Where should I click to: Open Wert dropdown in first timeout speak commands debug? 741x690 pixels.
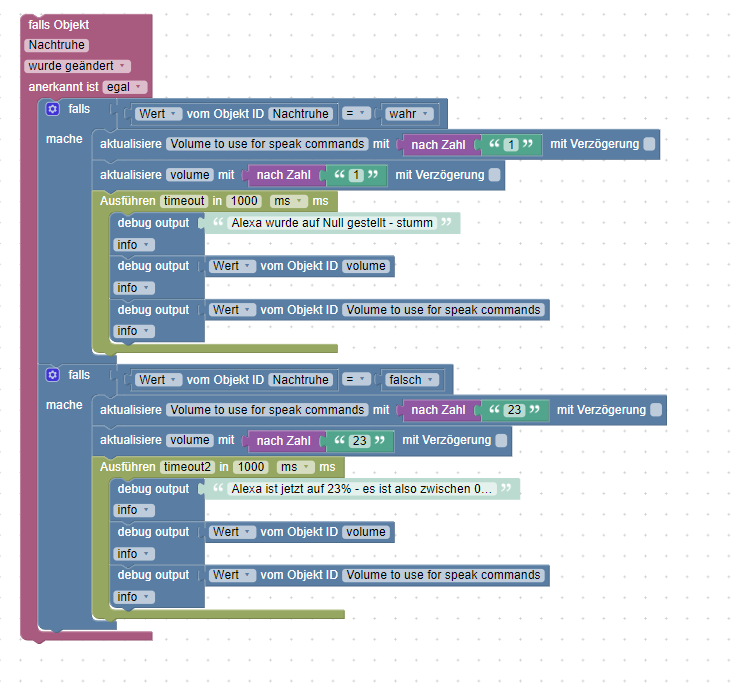point(232,310)
